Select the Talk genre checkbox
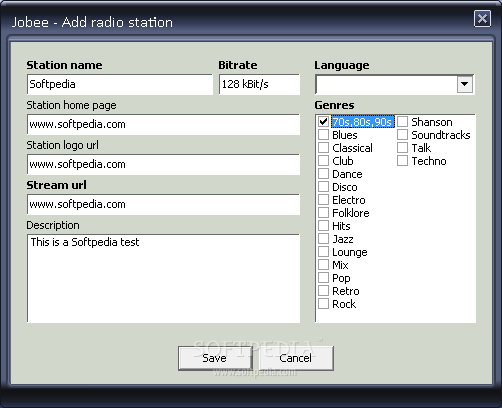This screenshot has height=408, width=502. 402,148
